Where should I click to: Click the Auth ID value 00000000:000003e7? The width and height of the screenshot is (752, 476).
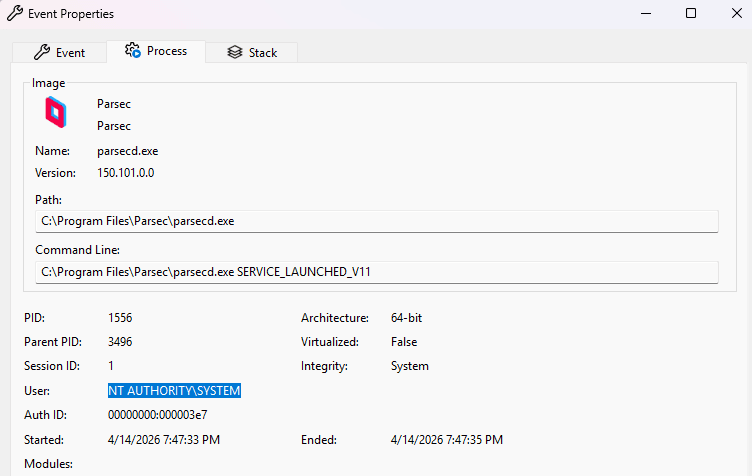(x=157, y=415)
